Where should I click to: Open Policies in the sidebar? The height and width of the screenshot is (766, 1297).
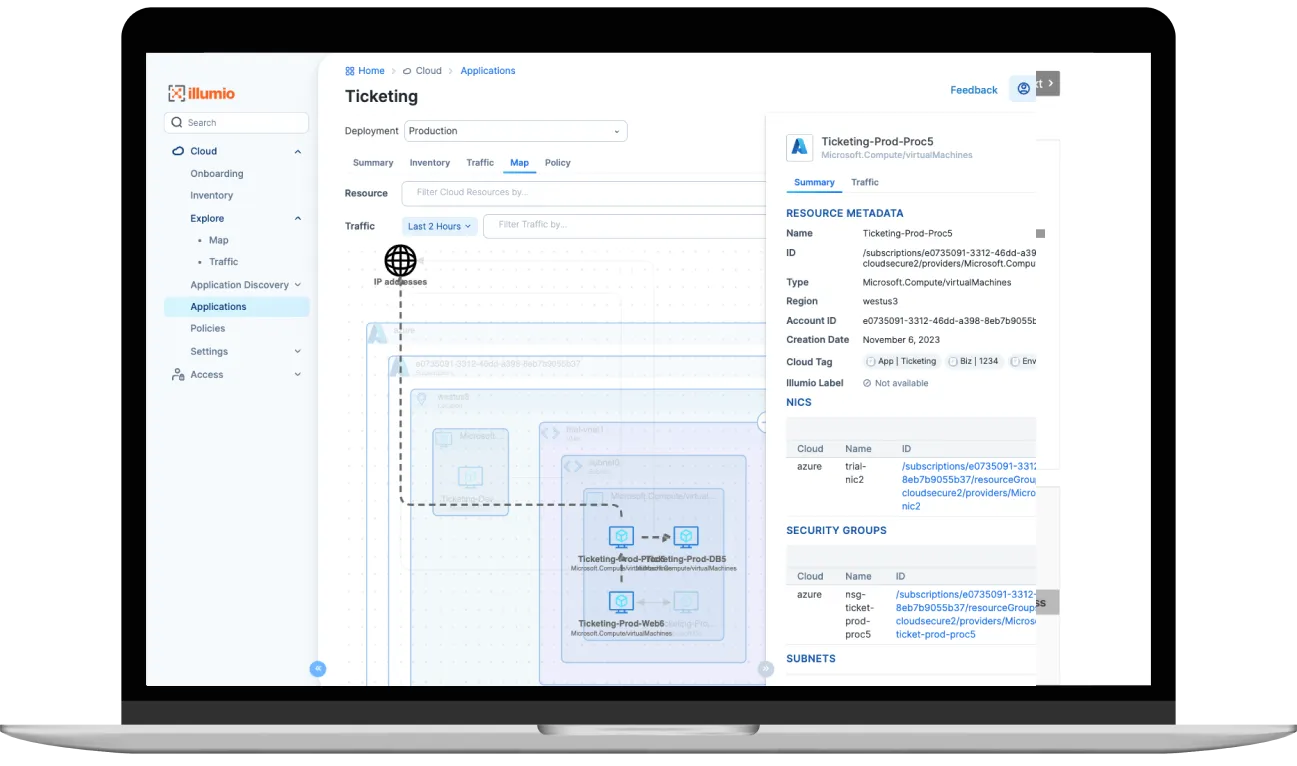(x=208, y=328)
